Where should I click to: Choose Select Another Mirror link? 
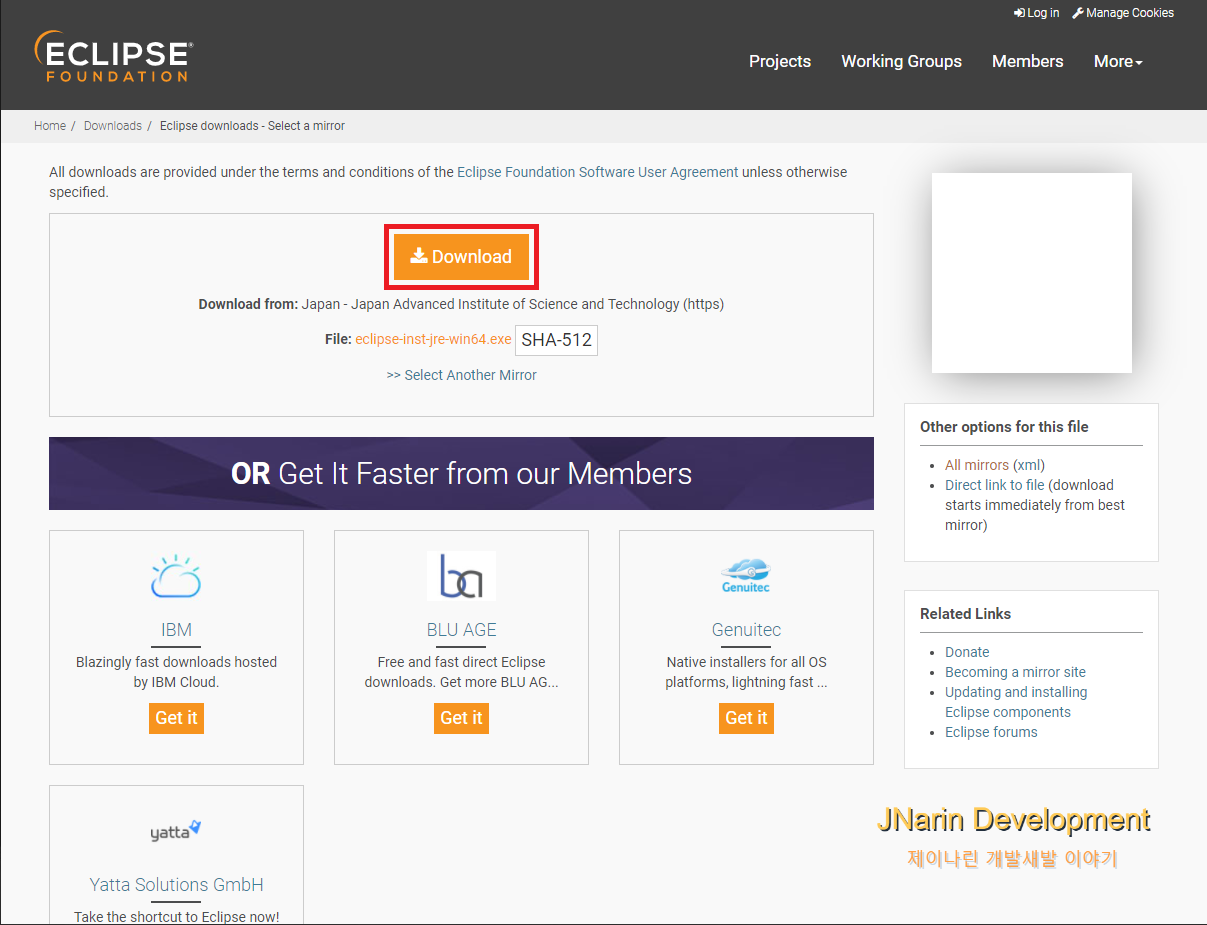pyautogui.click(x=461, y=375)
